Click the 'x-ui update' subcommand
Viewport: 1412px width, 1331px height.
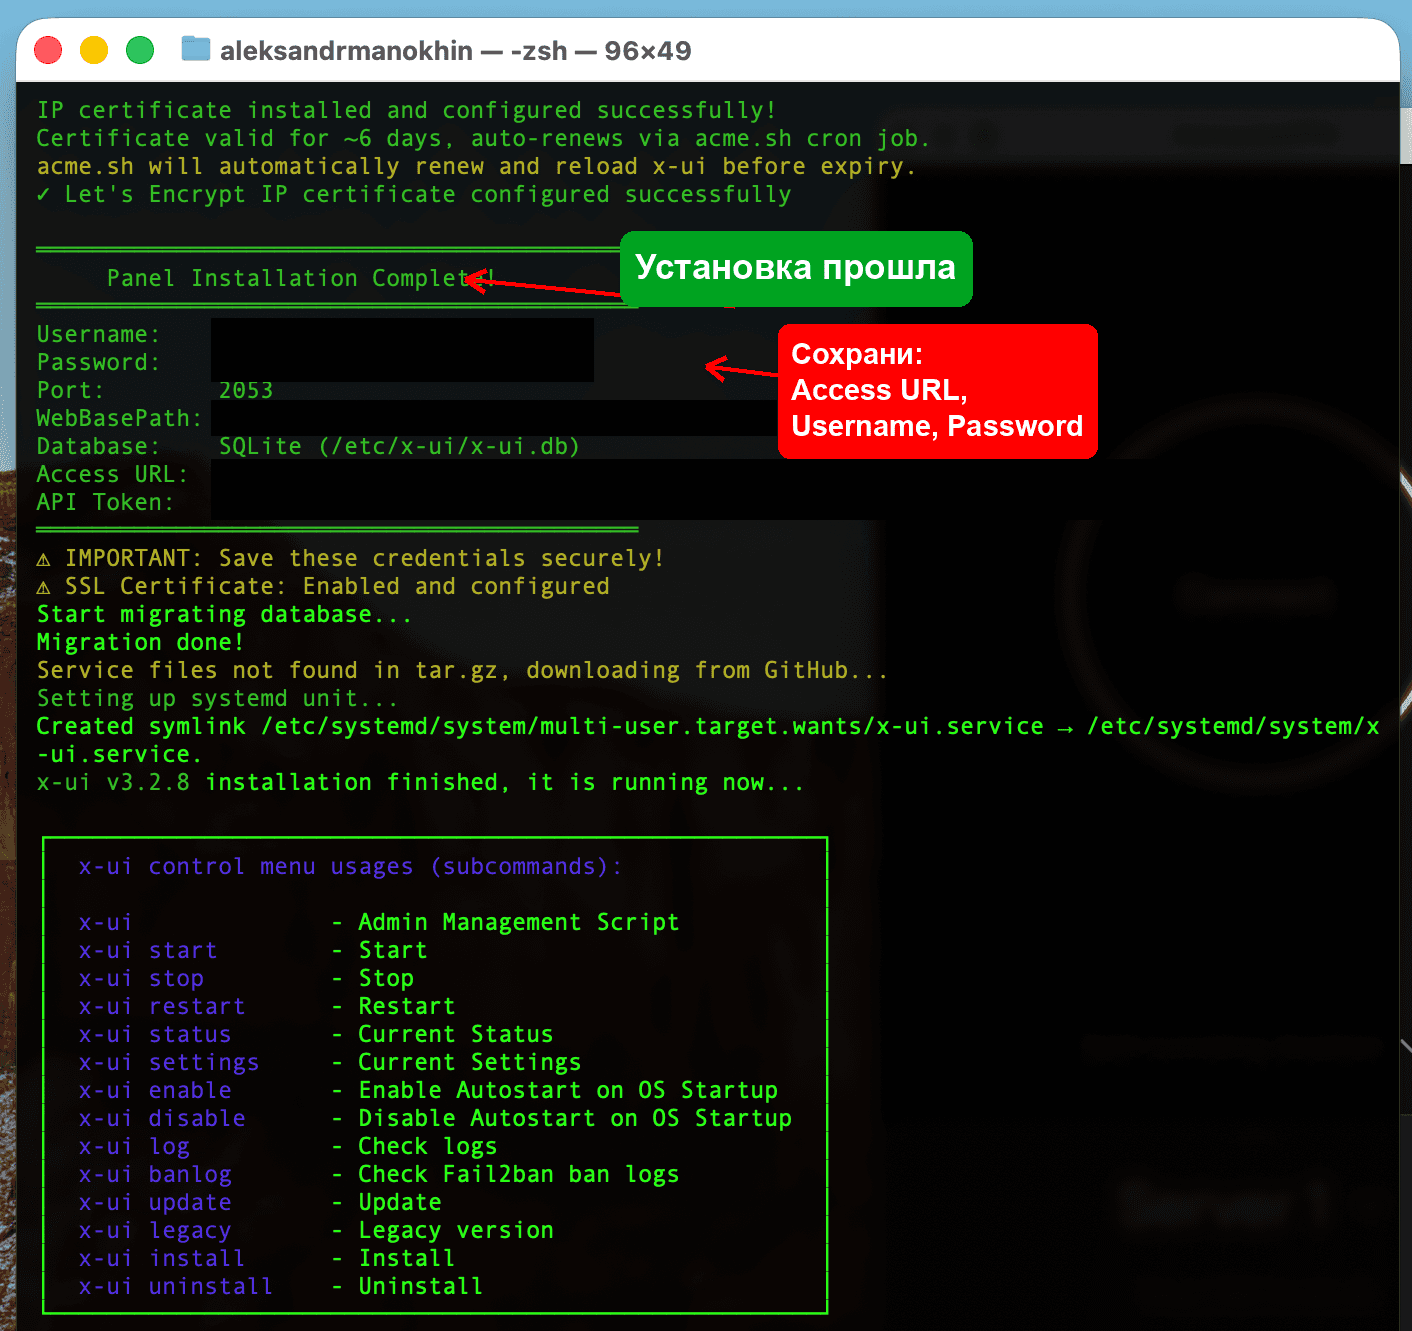tap(155, 1202)
